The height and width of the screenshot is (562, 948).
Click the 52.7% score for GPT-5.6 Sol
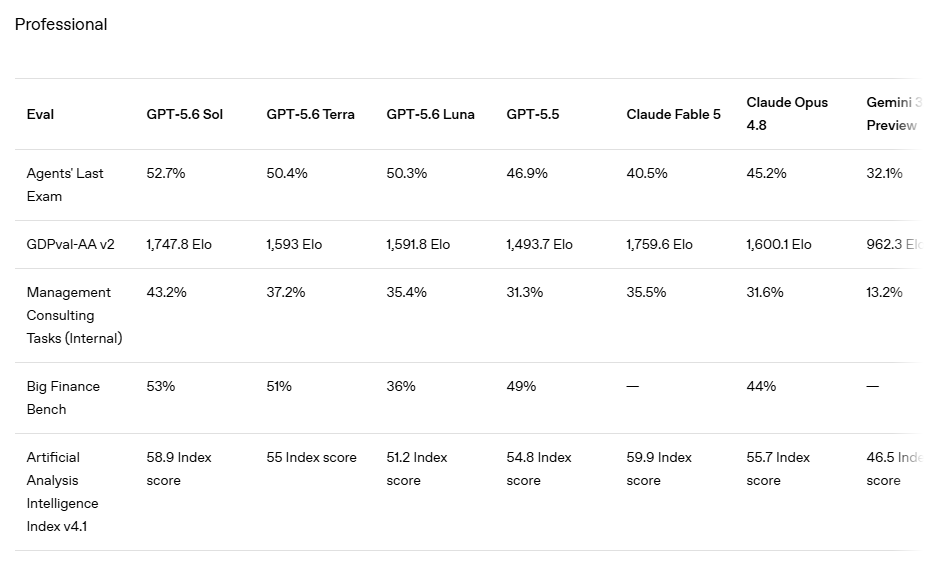pyautogui.click(x=166, y=173)
